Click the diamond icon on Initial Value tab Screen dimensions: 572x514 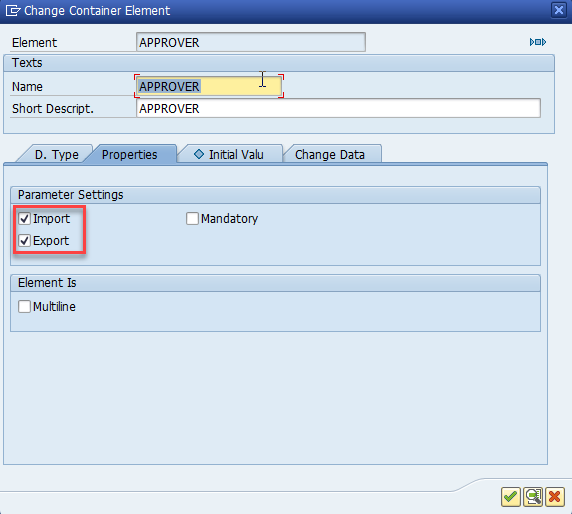pos(199,154)
